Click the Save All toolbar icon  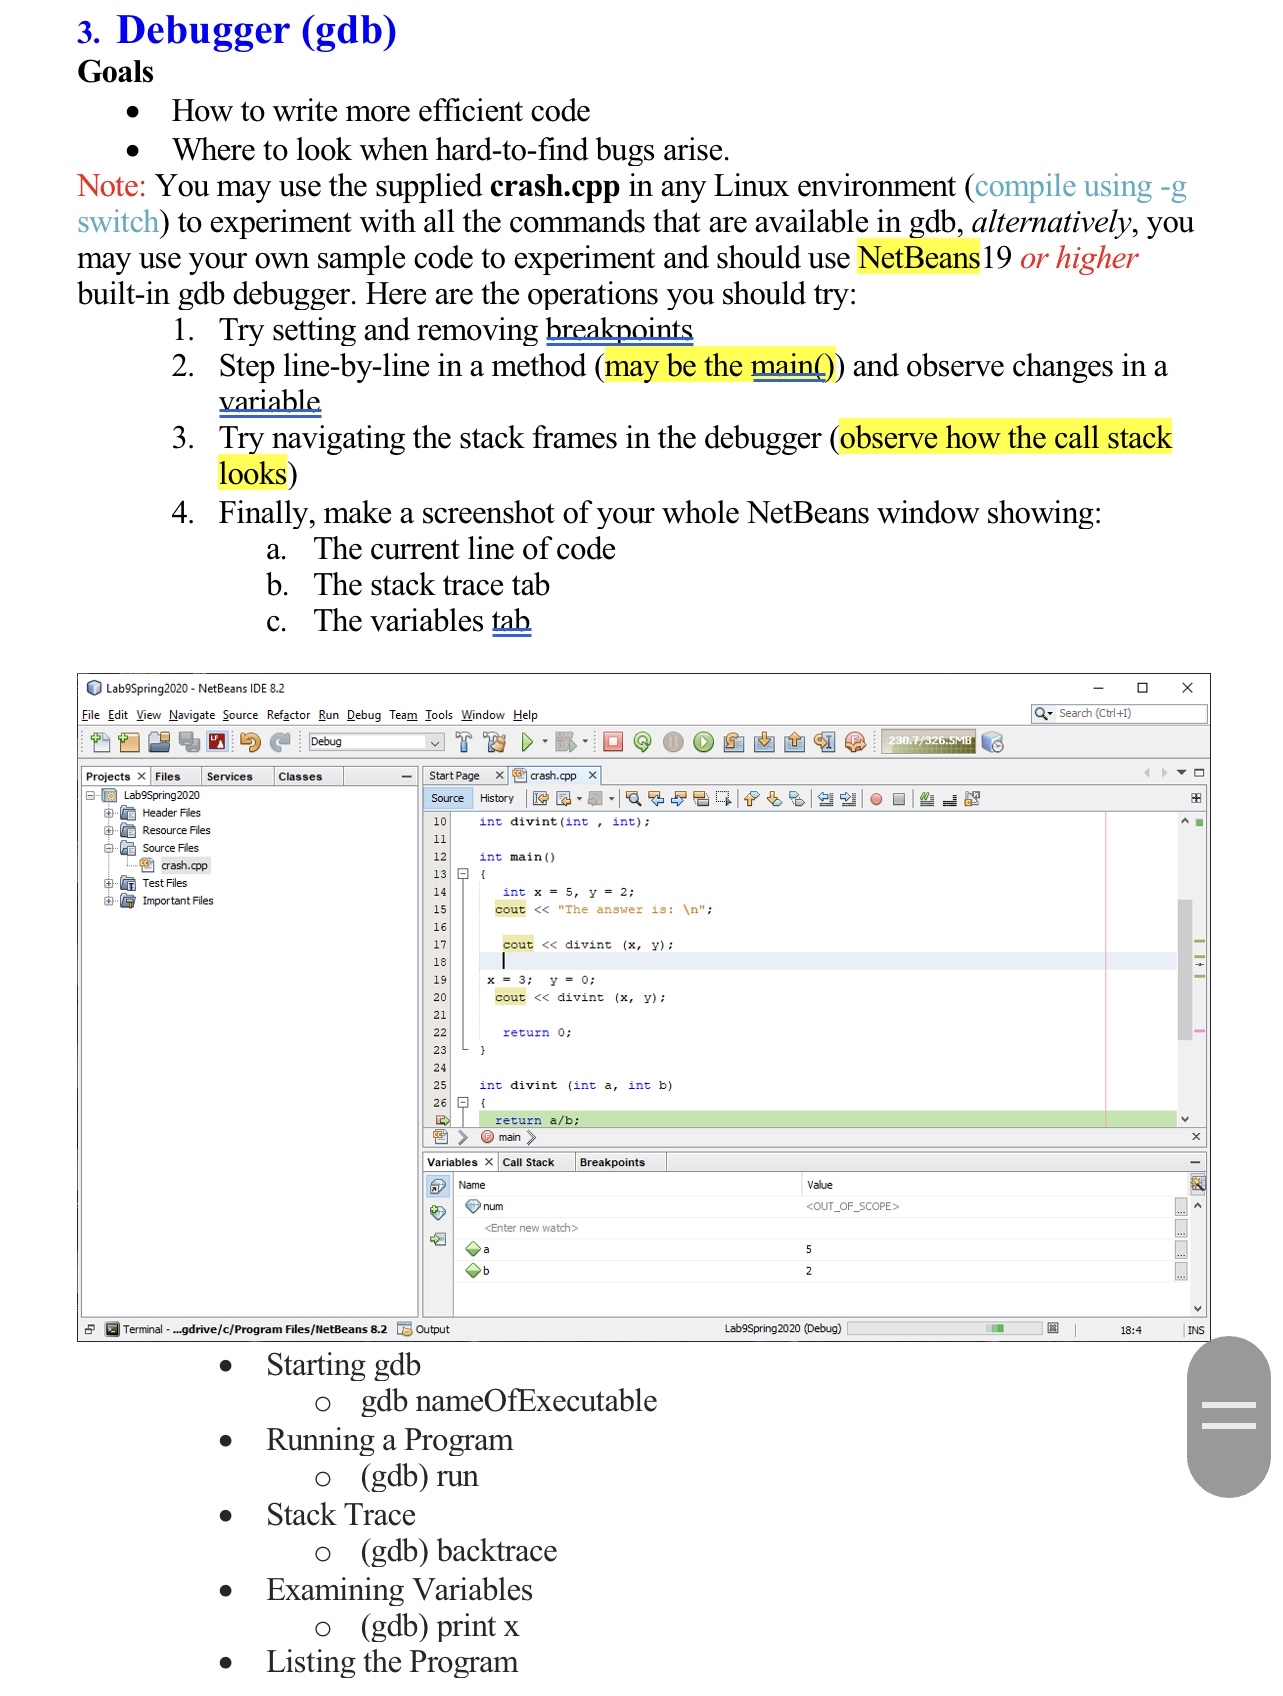(x=188, y=742)
